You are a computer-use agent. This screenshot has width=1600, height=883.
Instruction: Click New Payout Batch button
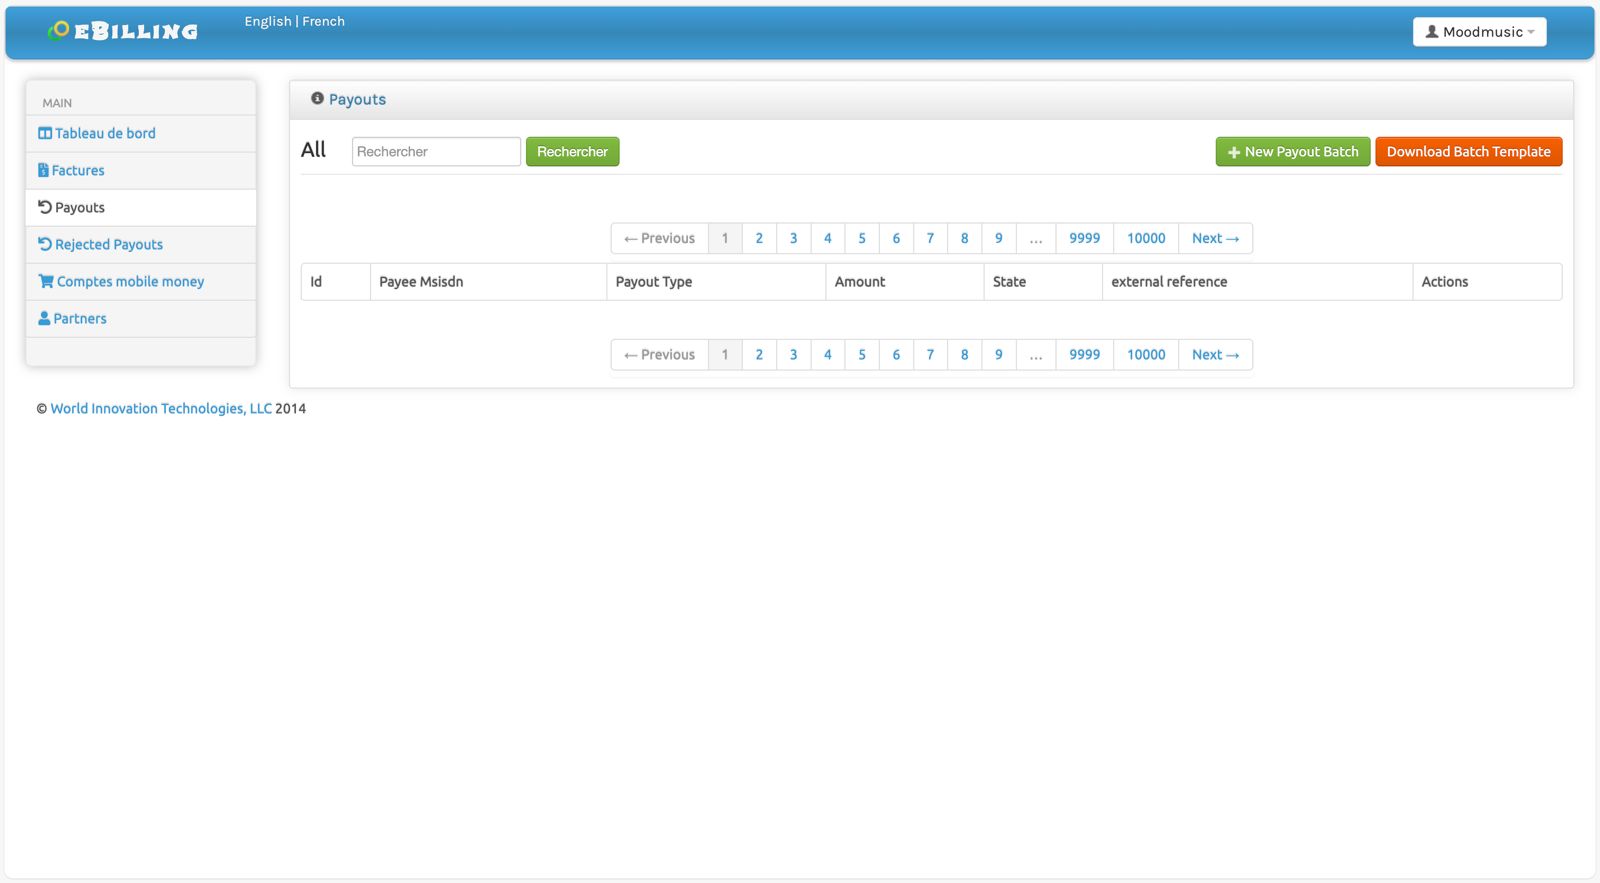tap(1293, 151)
